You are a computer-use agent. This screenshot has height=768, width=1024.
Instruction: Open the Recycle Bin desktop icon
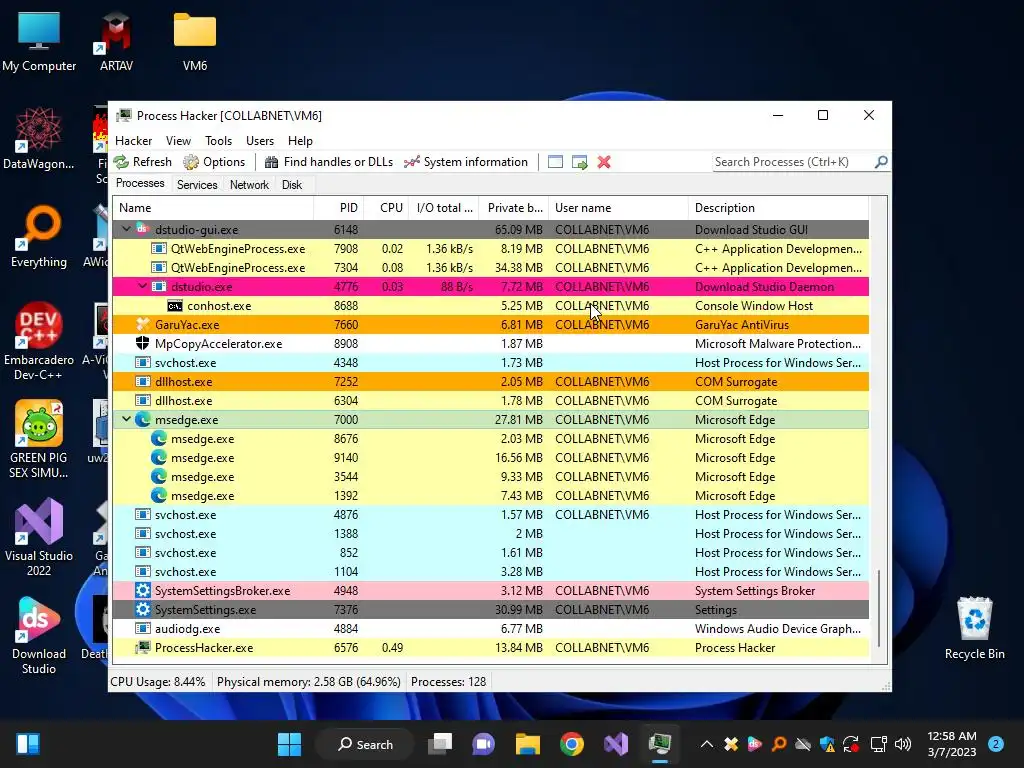click(974, 628)
